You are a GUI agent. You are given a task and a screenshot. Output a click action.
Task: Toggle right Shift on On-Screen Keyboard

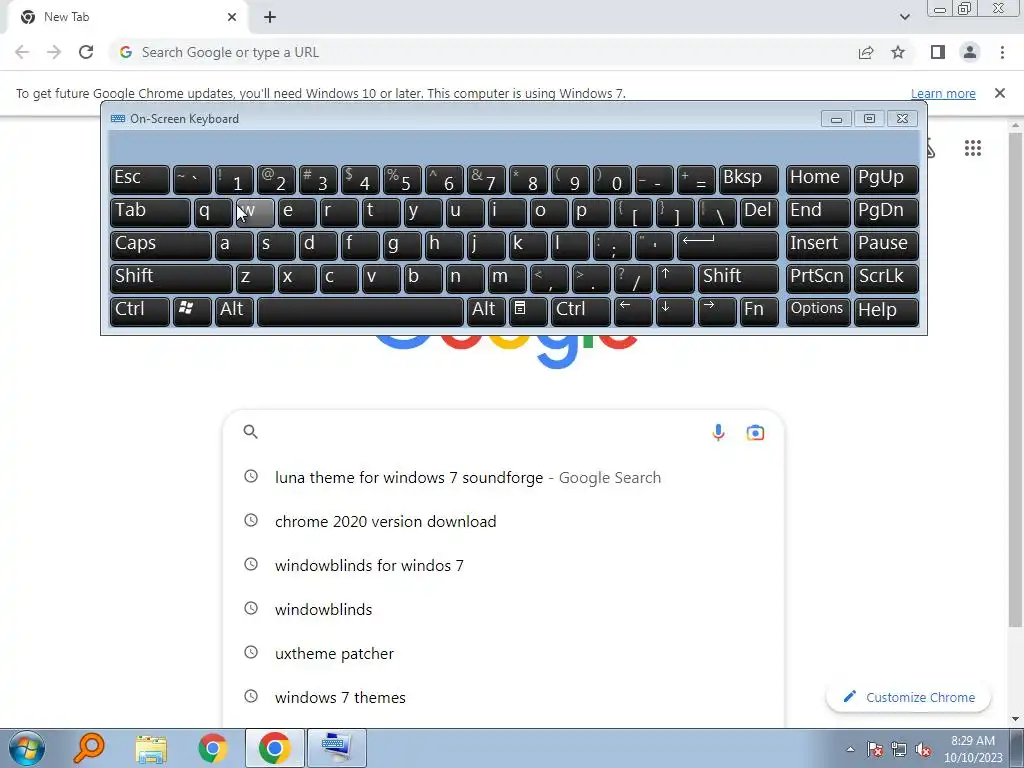click(x=738, y=278)
